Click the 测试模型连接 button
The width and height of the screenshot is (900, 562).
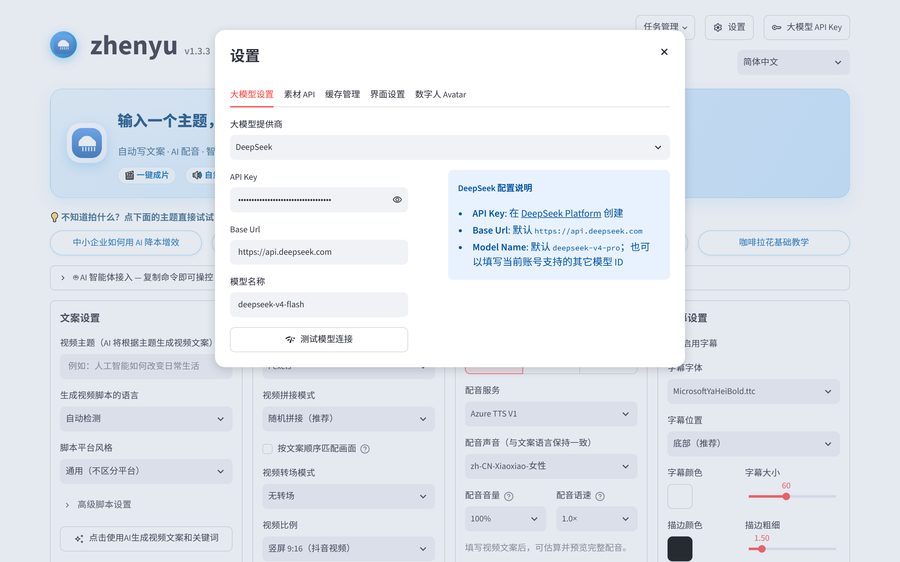(x=319, y=339)
